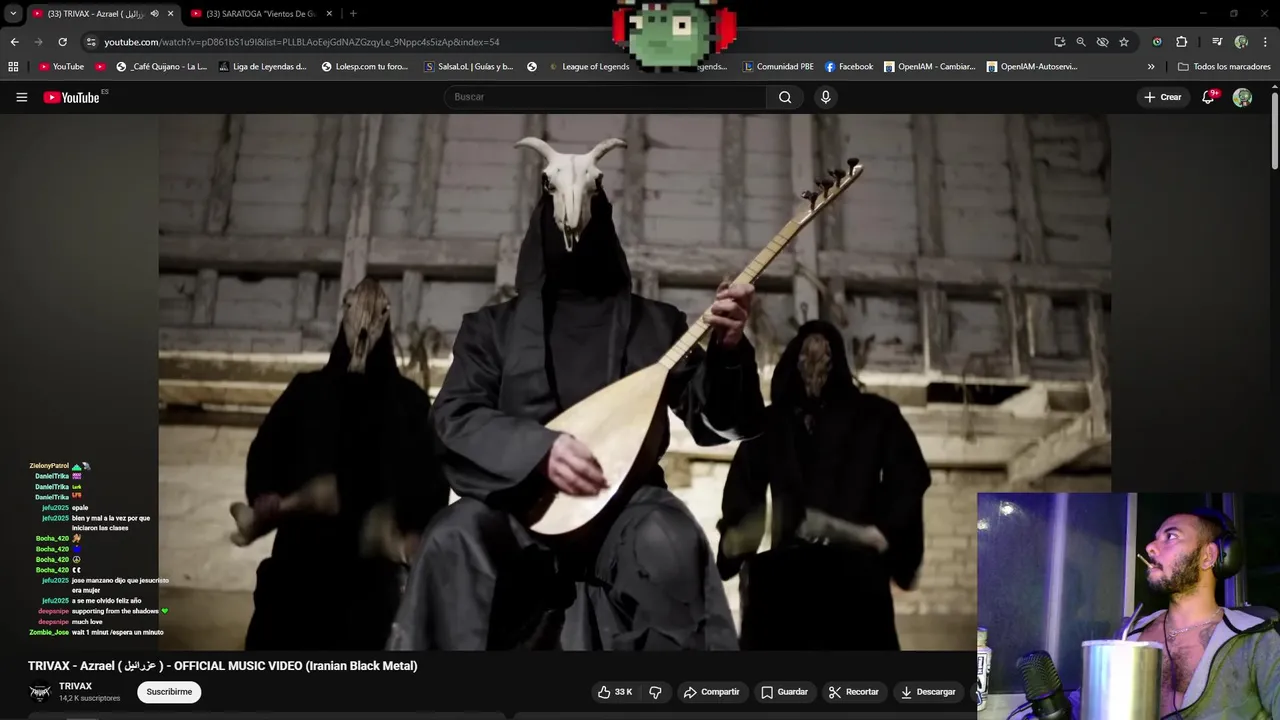This screenshot has height=720, width=1280.
Task: Open Chrome three-dot menu
Action: (1266, 42)
